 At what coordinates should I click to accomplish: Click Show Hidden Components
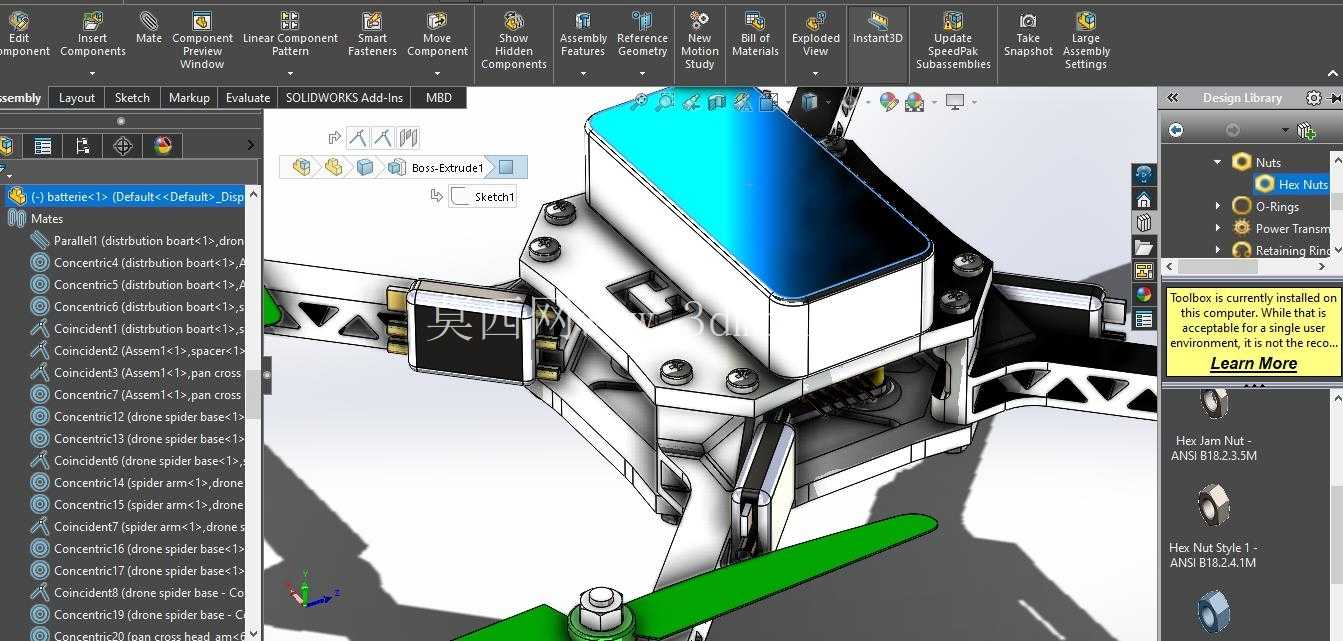point(513,41)
